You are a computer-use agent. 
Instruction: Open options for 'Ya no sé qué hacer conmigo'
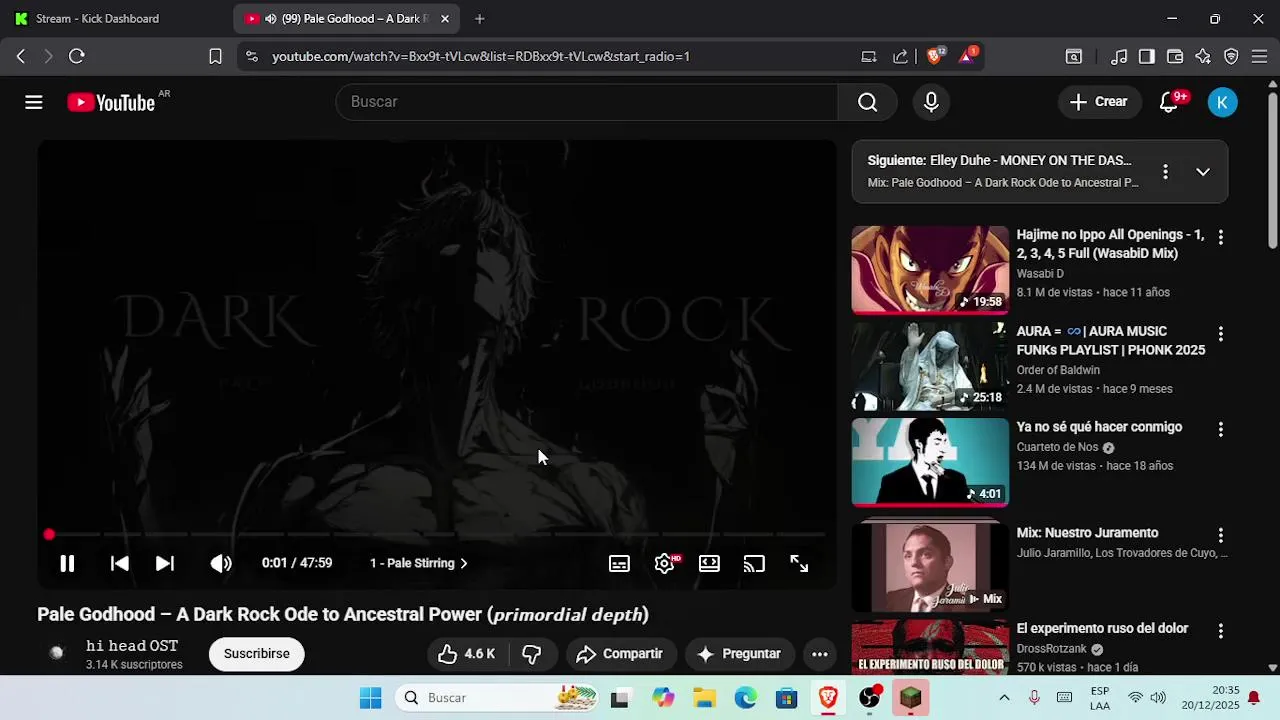click(x=1220, y=429)
